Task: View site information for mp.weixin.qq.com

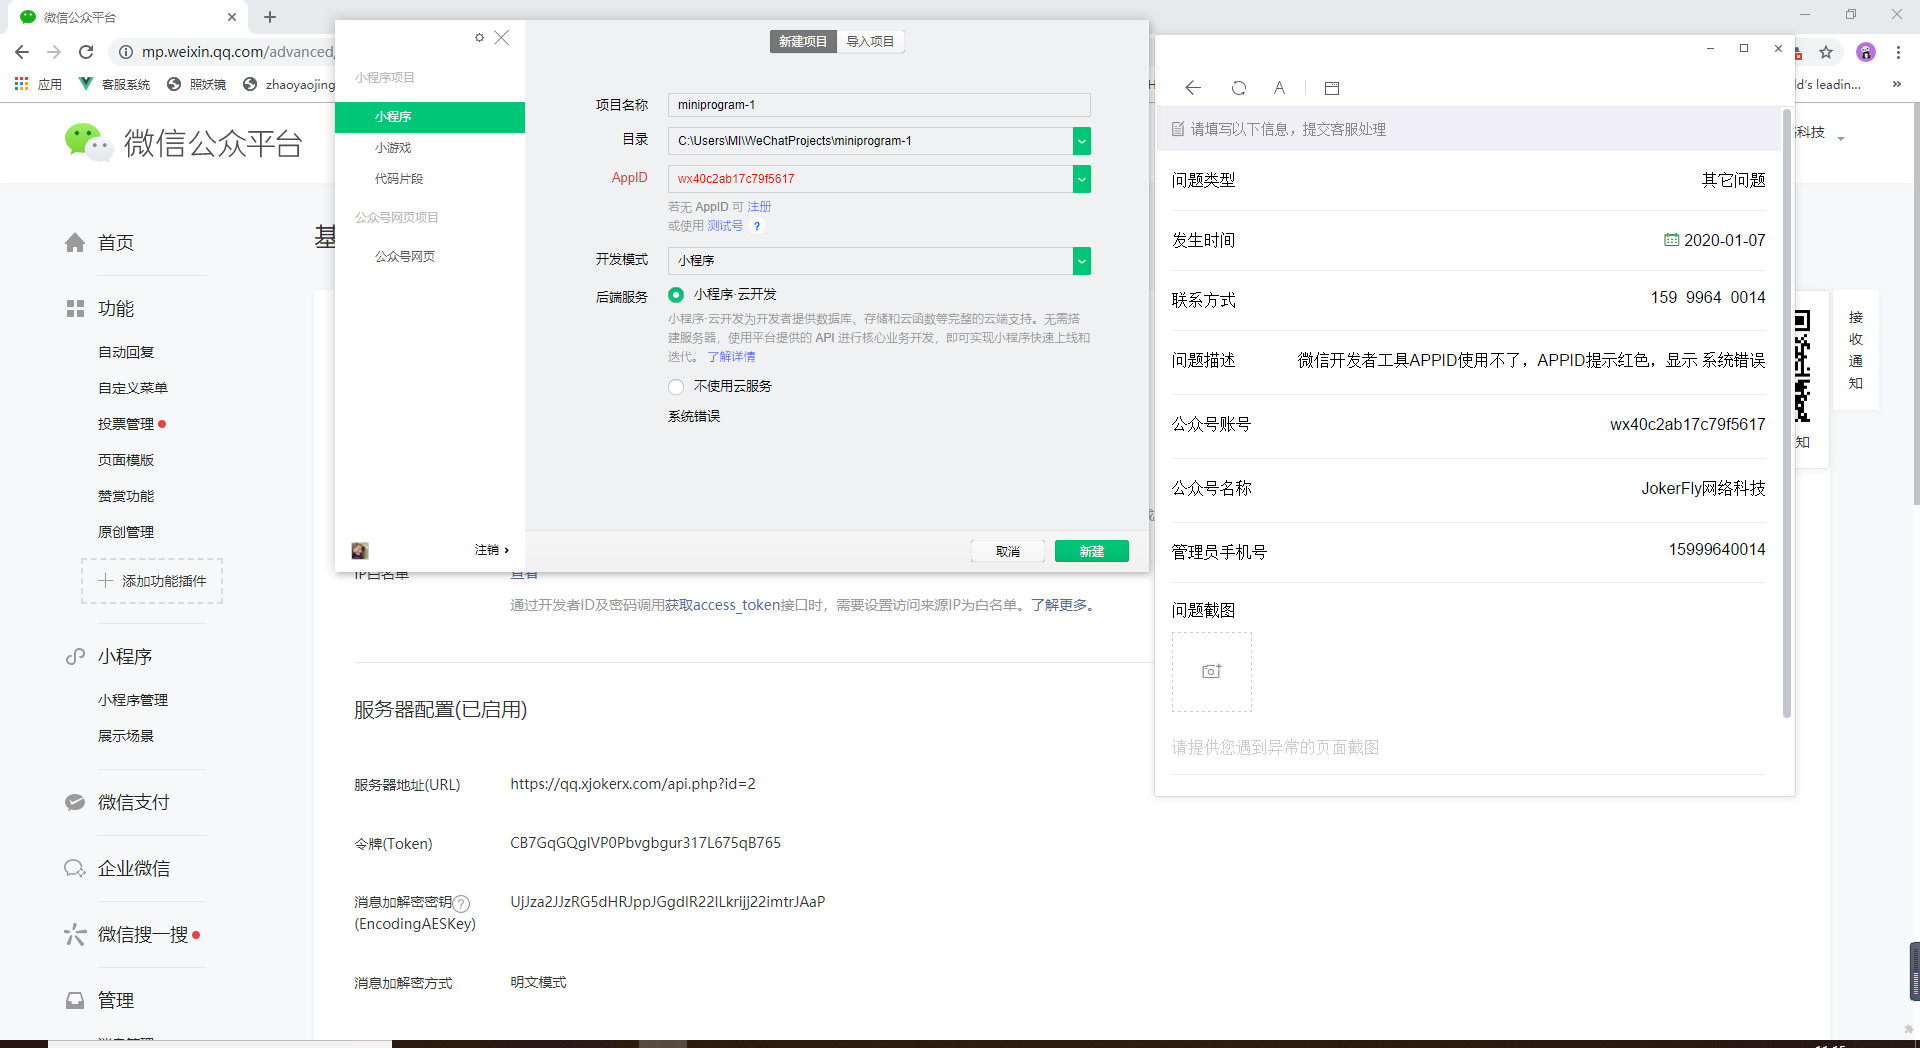Action: point(126,52)
